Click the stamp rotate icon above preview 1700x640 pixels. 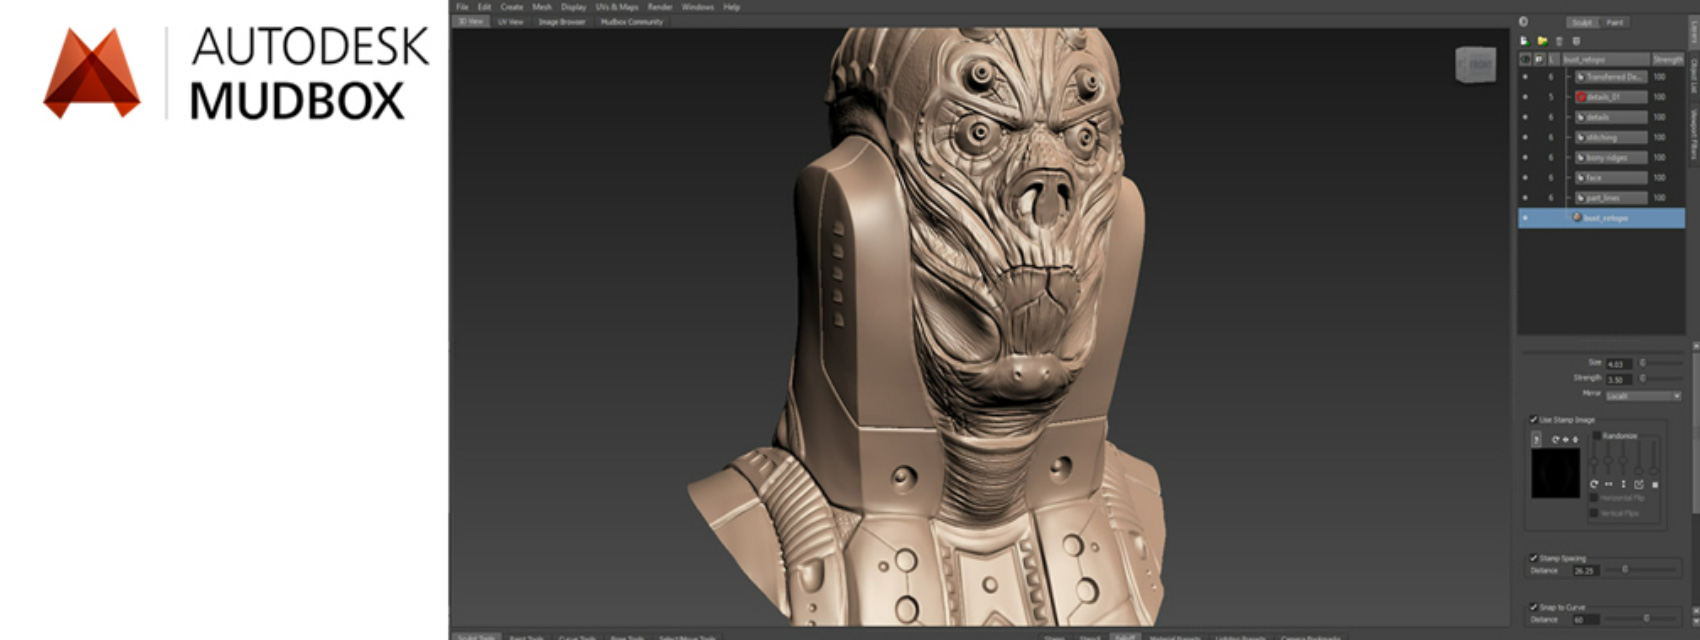coord(1556,440)
